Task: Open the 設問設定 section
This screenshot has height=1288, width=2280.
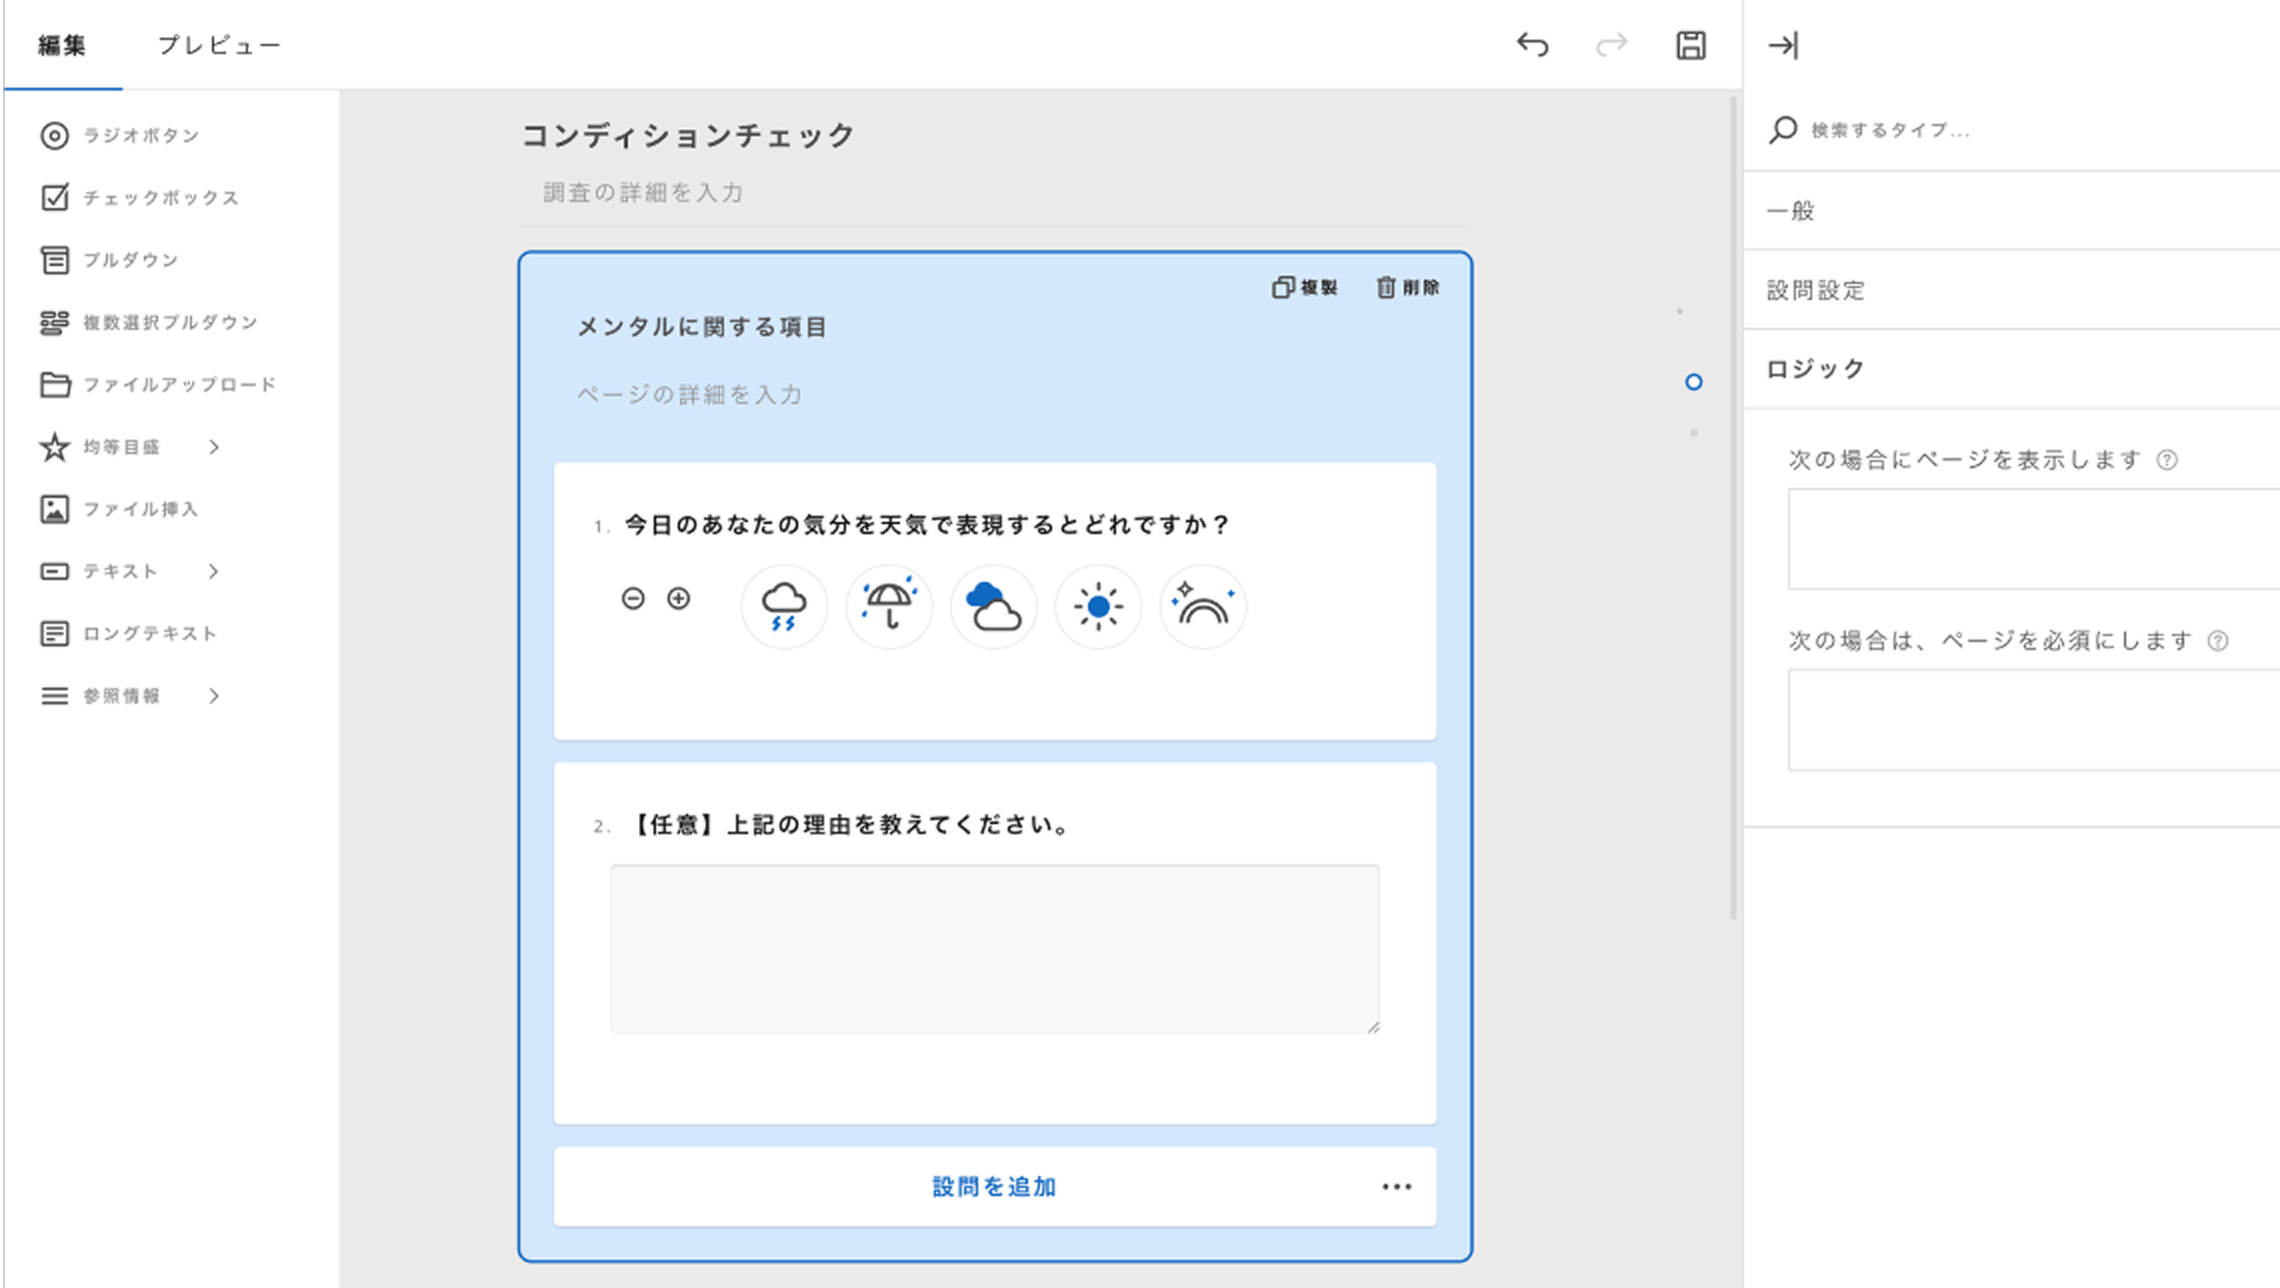Action: click(1816, 290)
